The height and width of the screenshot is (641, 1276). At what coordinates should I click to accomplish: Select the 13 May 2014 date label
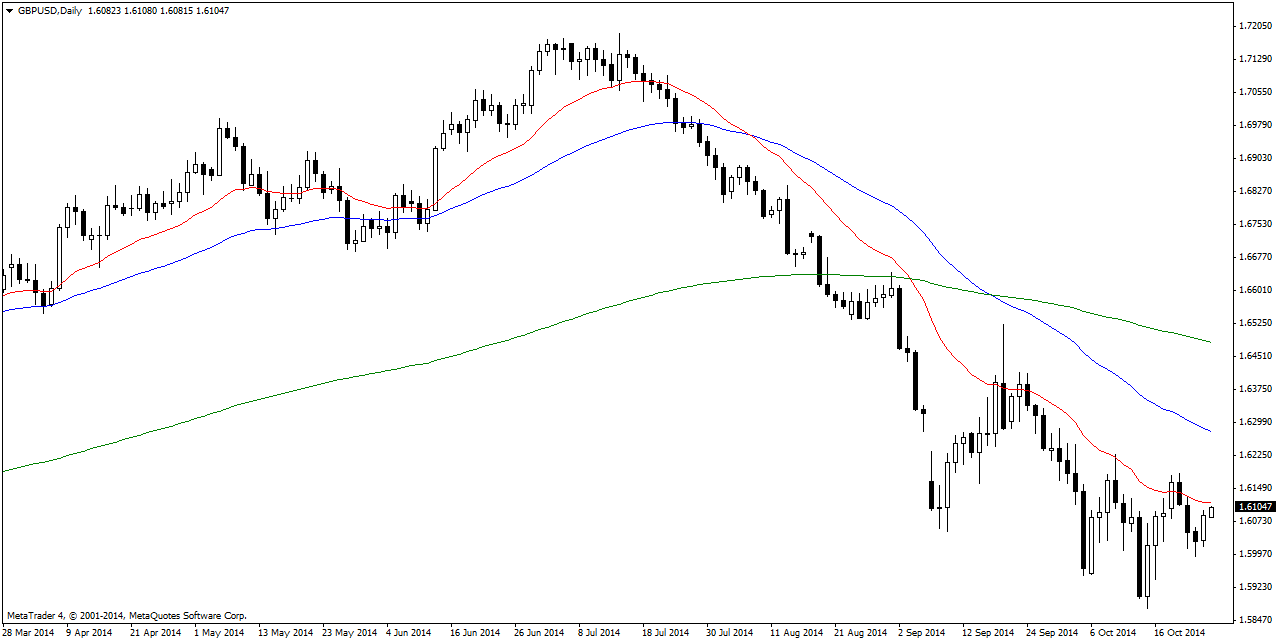click(x=286, y=633)
